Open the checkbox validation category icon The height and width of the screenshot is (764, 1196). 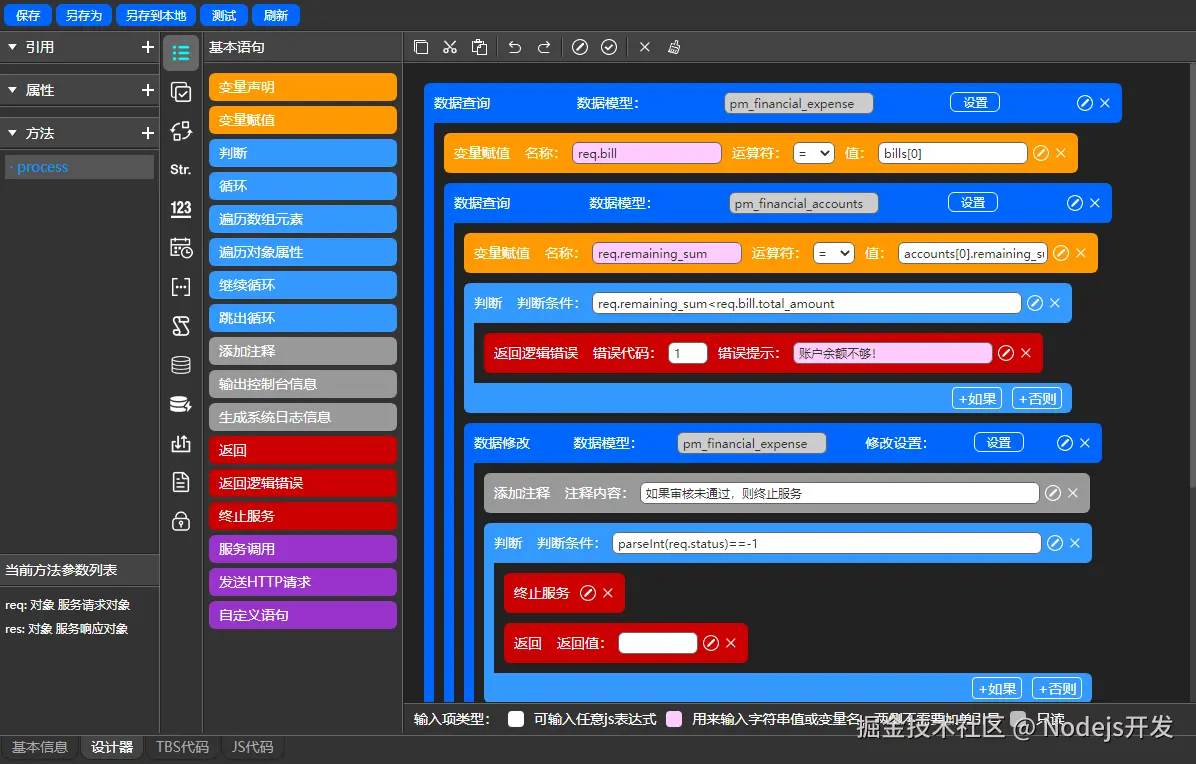[x=181, y=92]
